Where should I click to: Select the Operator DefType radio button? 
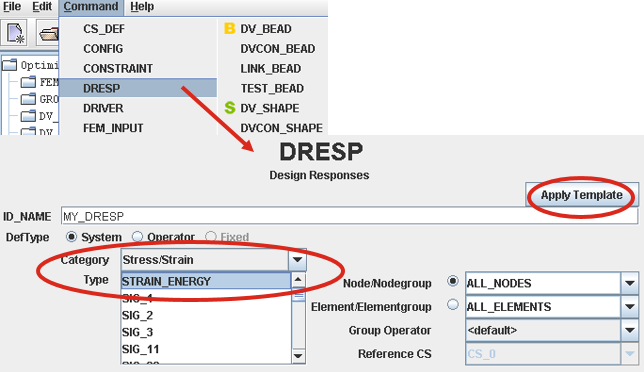point(137,237)
